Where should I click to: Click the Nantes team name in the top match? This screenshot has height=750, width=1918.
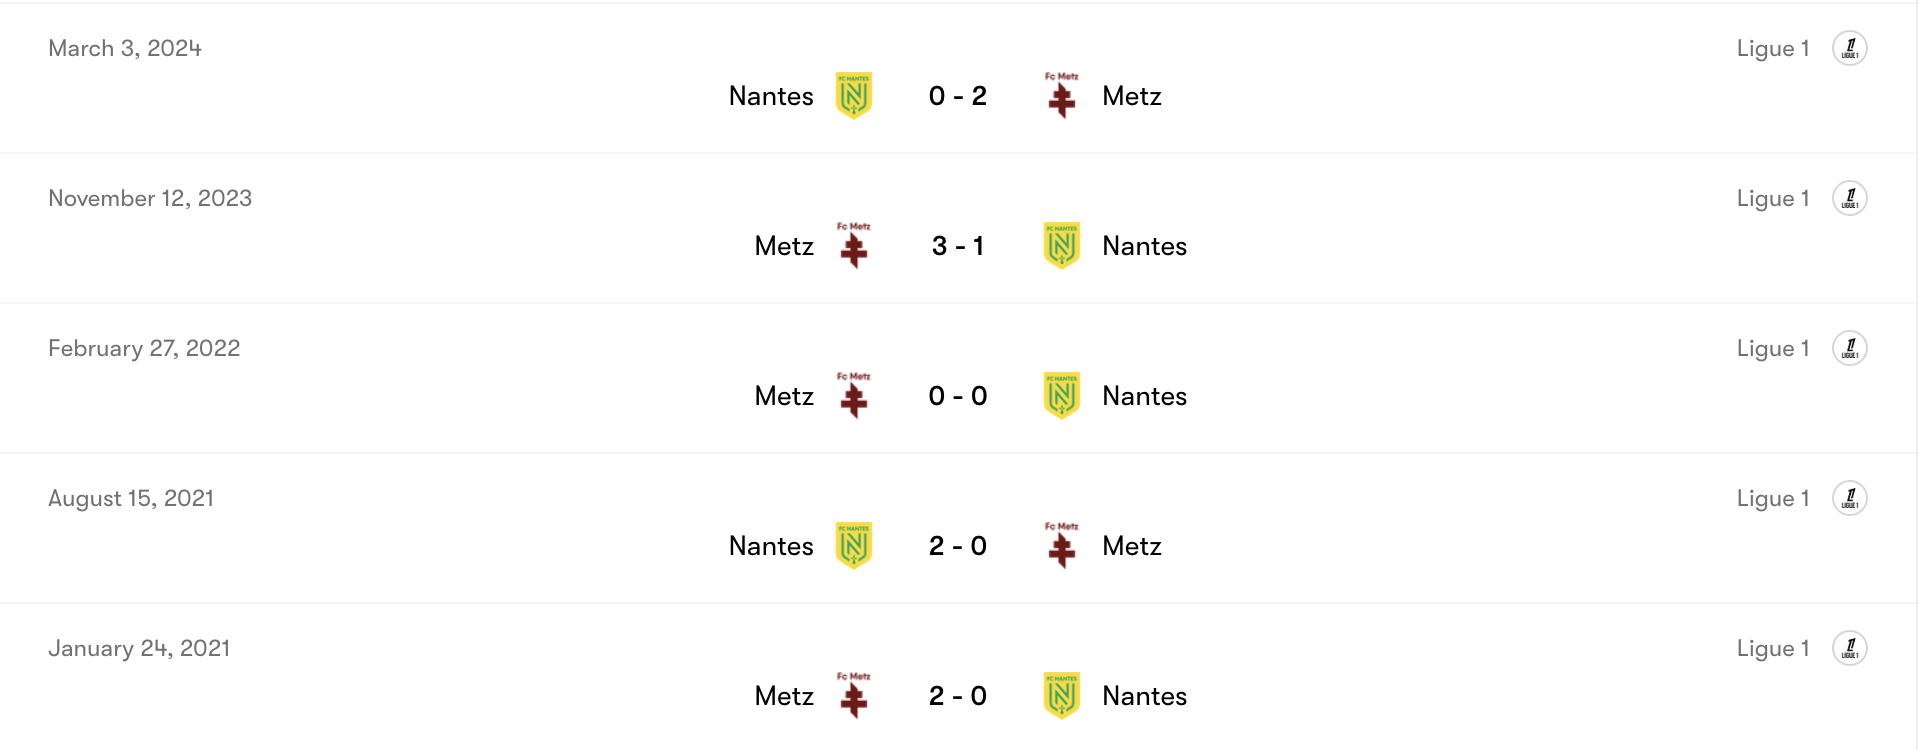(x=770, y=95)
